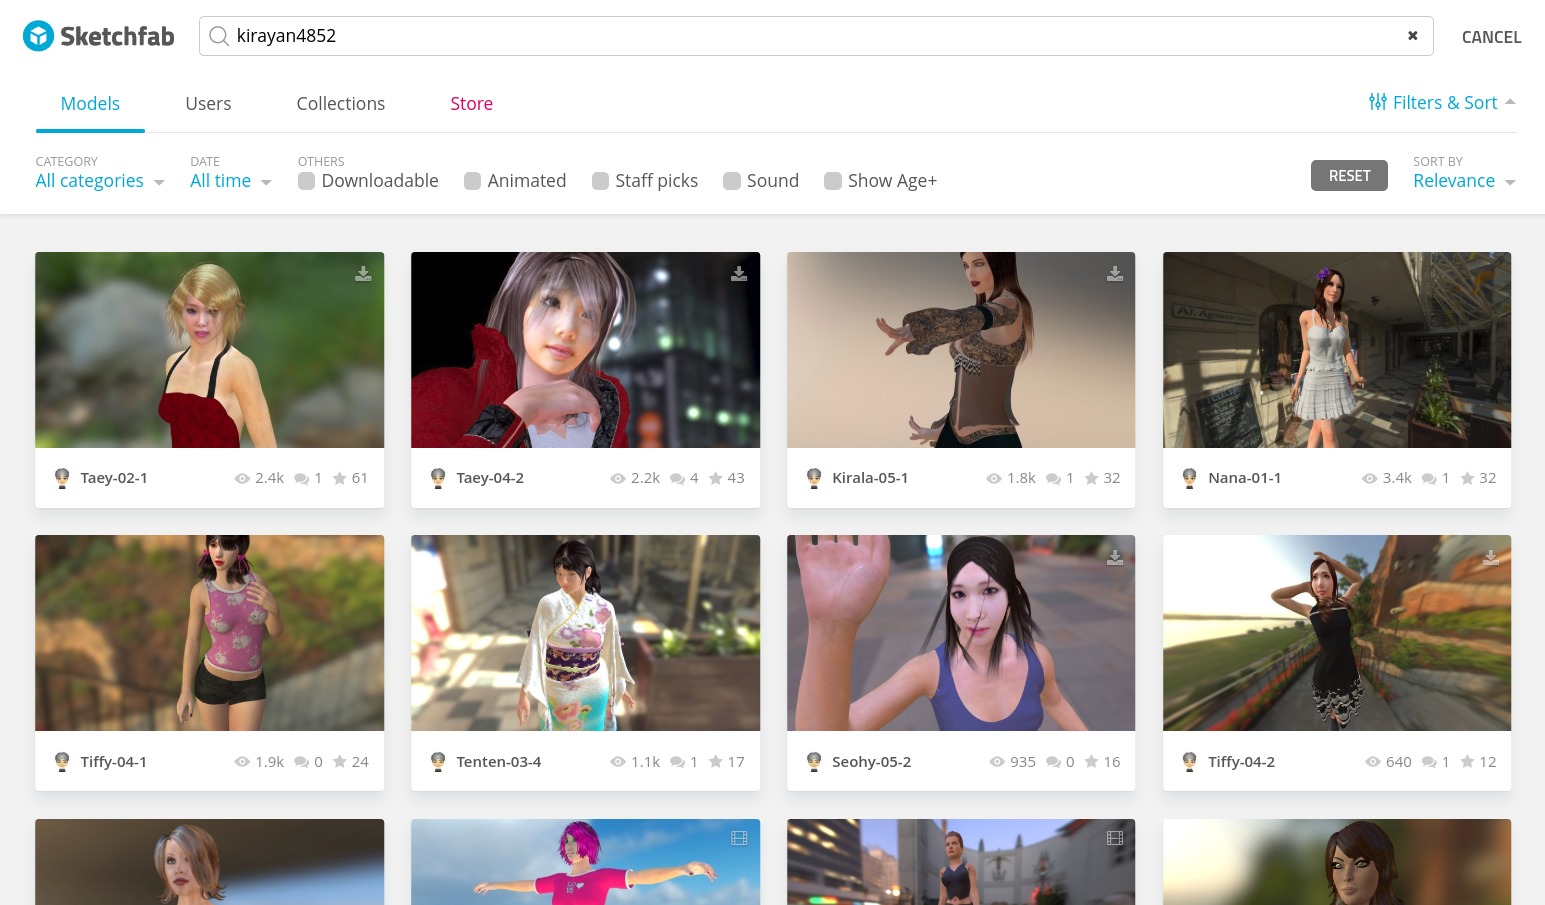Click the star icon on Tiffy-04-2
Screen dimensions: 1545x905
pyautogui.click(x=1468, y=762)
